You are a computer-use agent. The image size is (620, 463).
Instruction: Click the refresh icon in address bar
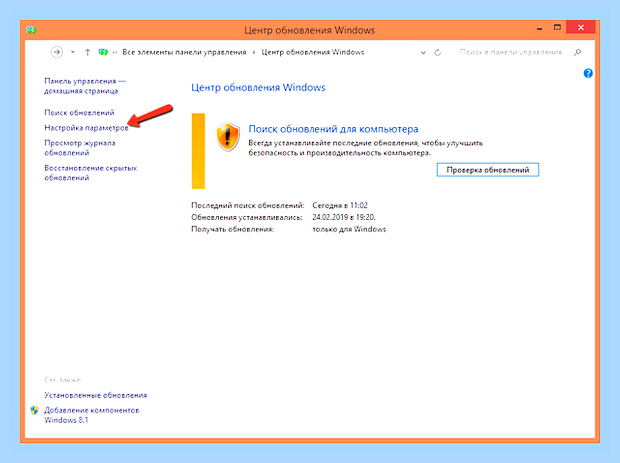click(x=437, y=53)
